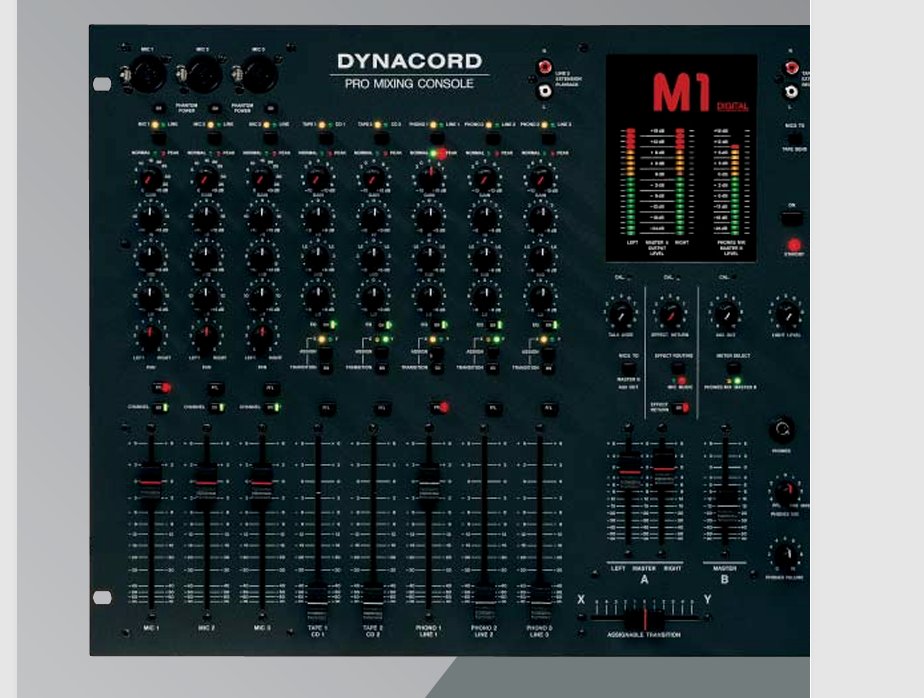Click the ASSIGN X/Y button on TAPE 2 channel
This screenshot has height=698, width=924.
coord(382,353)
